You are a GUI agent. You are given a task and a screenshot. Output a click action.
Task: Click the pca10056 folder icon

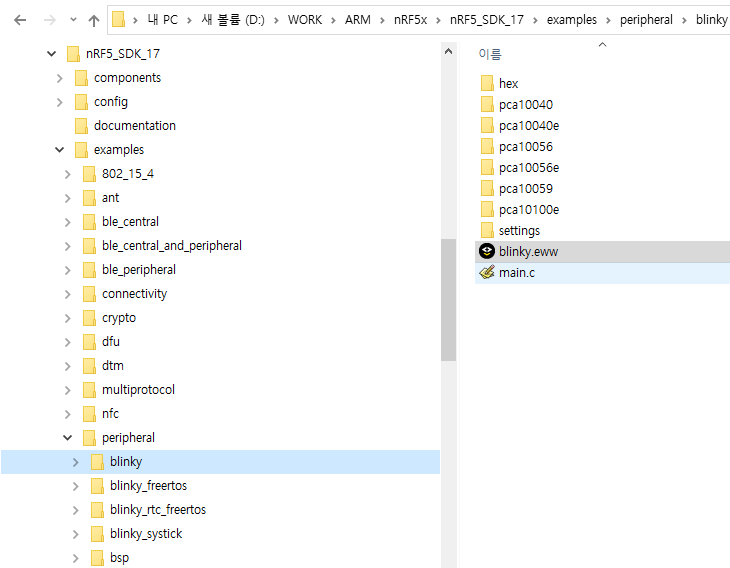coord(487,146)
